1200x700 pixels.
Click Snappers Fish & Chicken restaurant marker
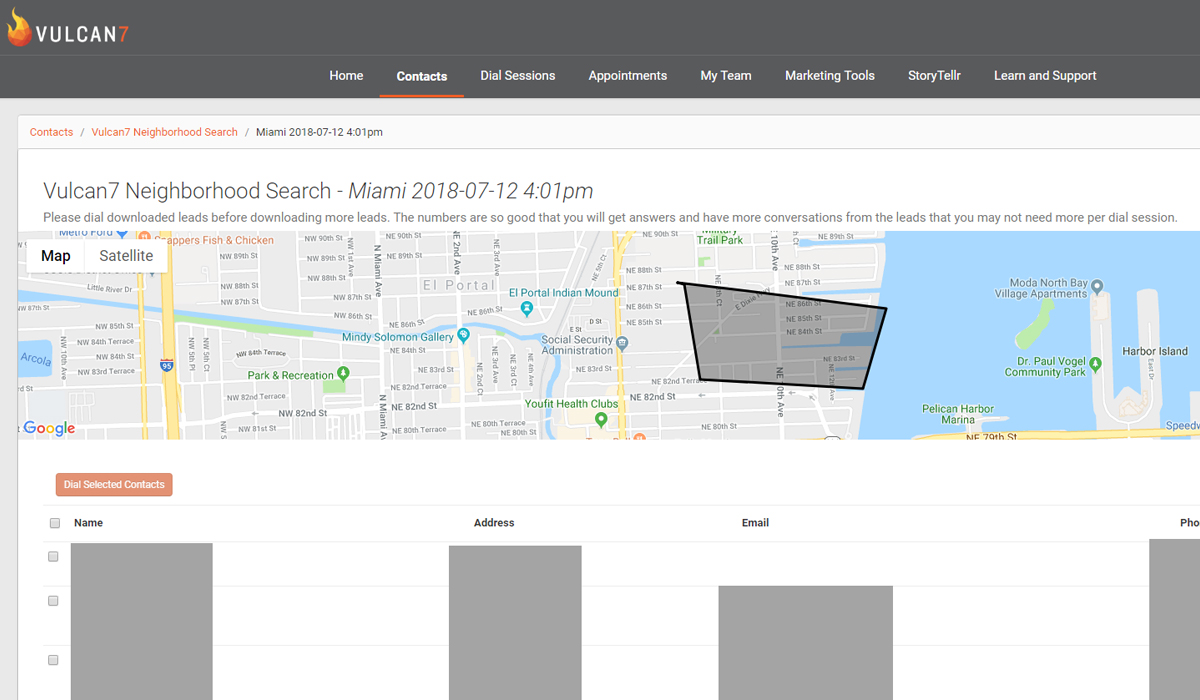tap(144, 237)
